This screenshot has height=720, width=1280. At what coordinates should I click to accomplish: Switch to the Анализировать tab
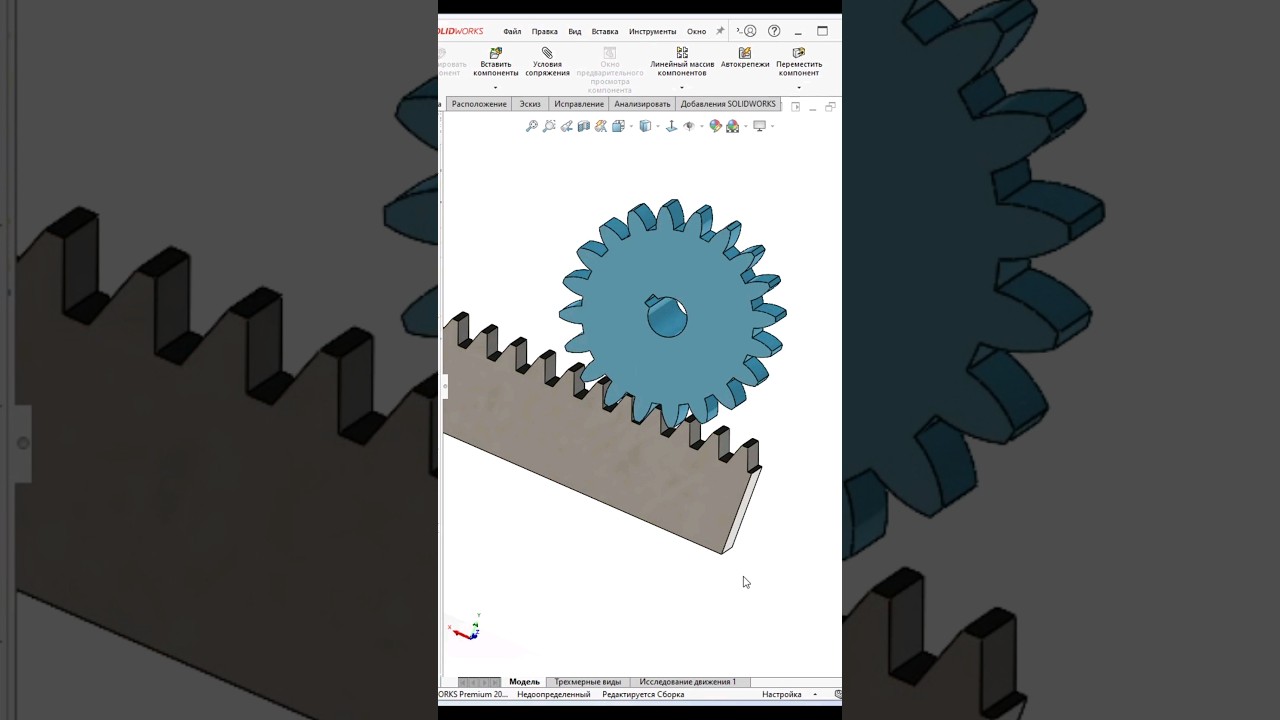(x=642, y=104)
